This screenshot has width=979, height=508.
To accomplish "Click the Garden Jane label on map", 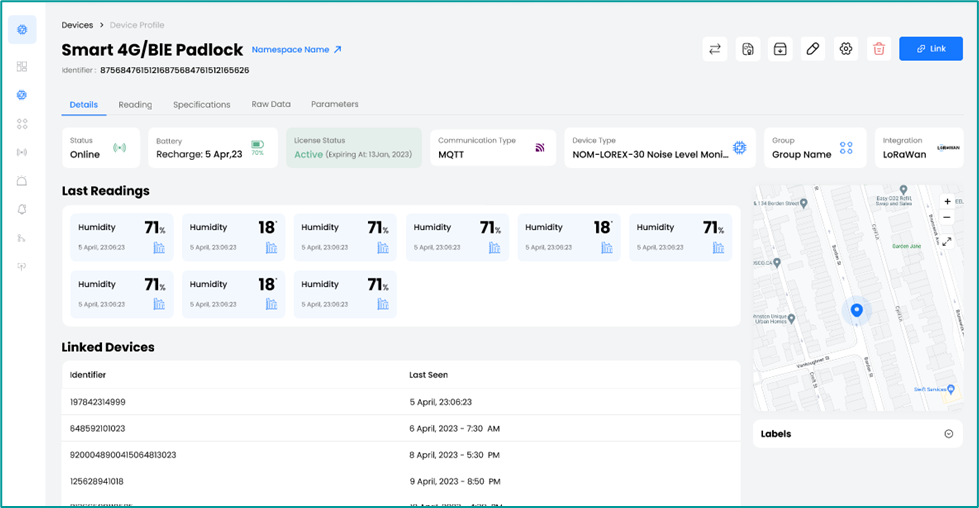I will 907,246.
